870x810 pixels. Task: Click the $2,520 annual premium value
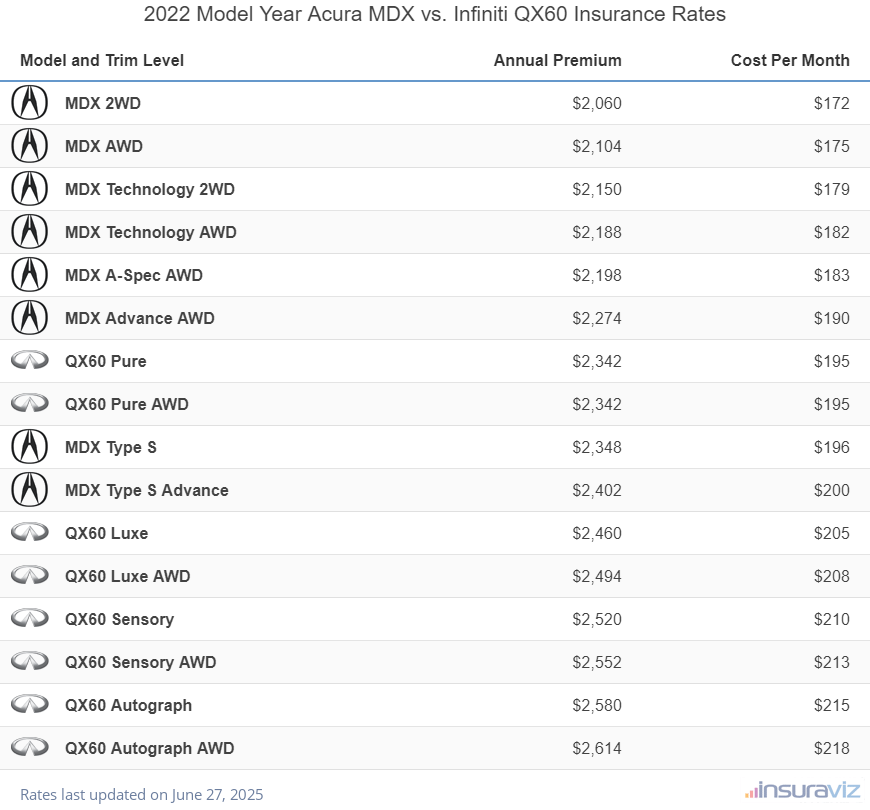click(x=597, y=619)
